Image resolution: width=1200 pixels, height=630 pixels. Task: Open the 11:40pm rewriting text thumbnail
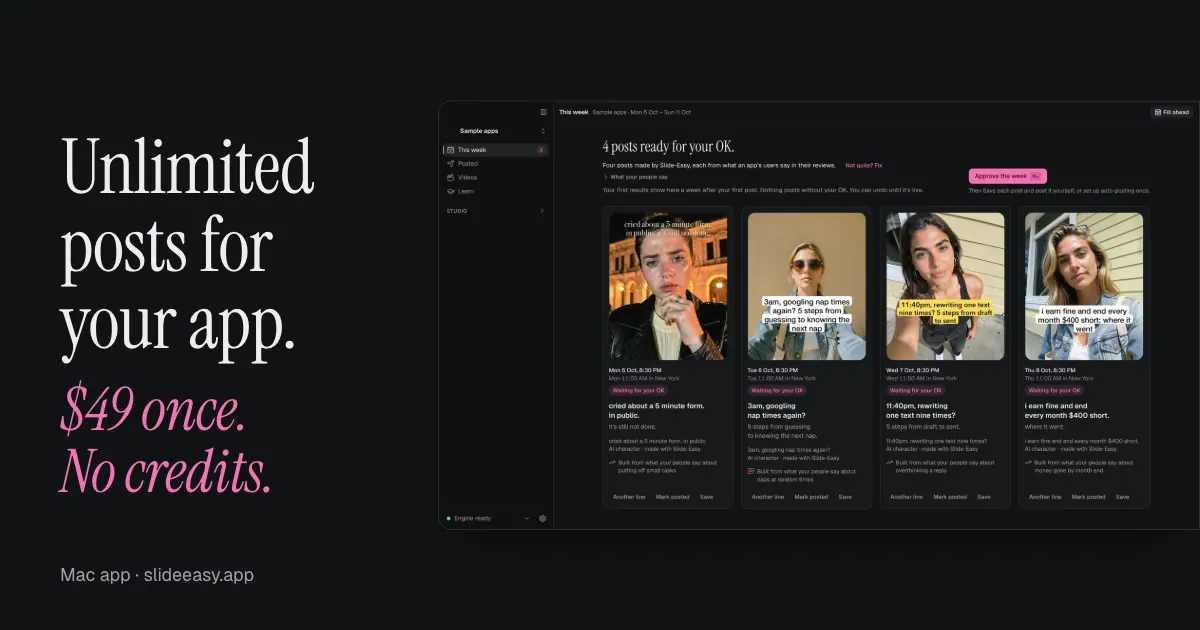[946, 286]
